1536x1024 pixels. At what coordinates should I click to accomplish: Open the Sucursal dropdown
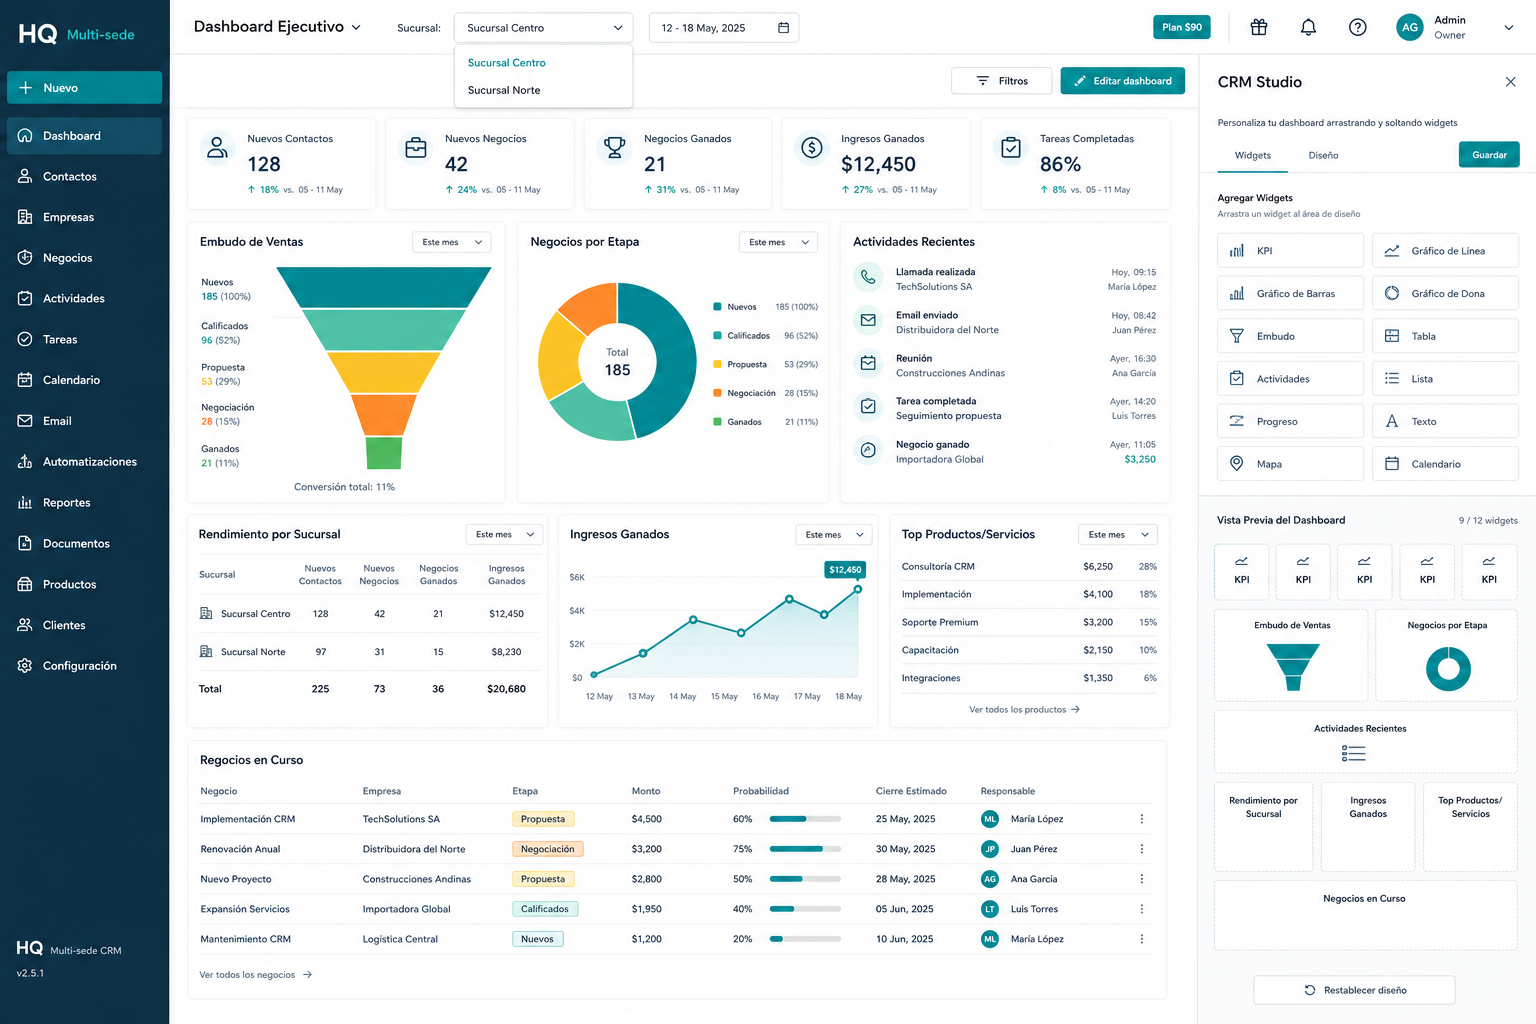pyautogui.click(x=543, y=28)
